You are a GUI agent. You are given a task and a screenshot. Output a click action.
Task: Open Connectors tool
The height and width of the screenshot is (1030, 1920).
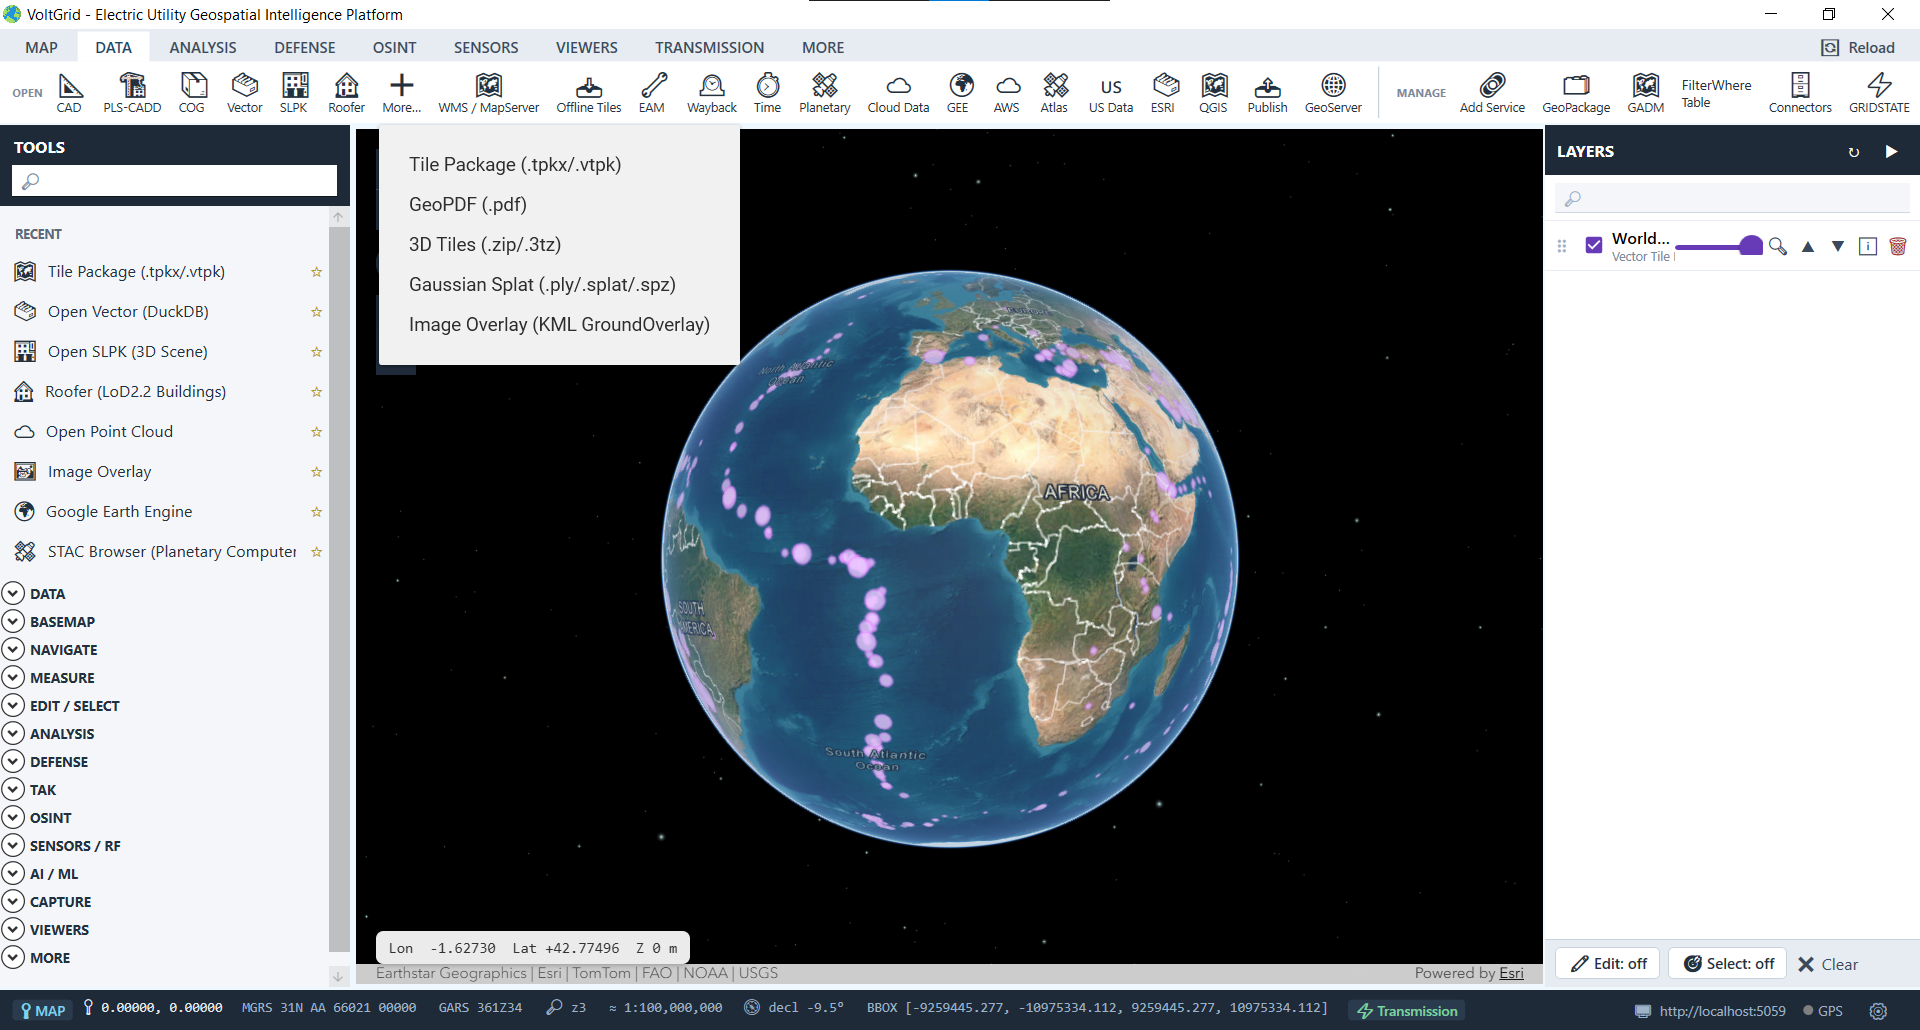pos(1801,93)
